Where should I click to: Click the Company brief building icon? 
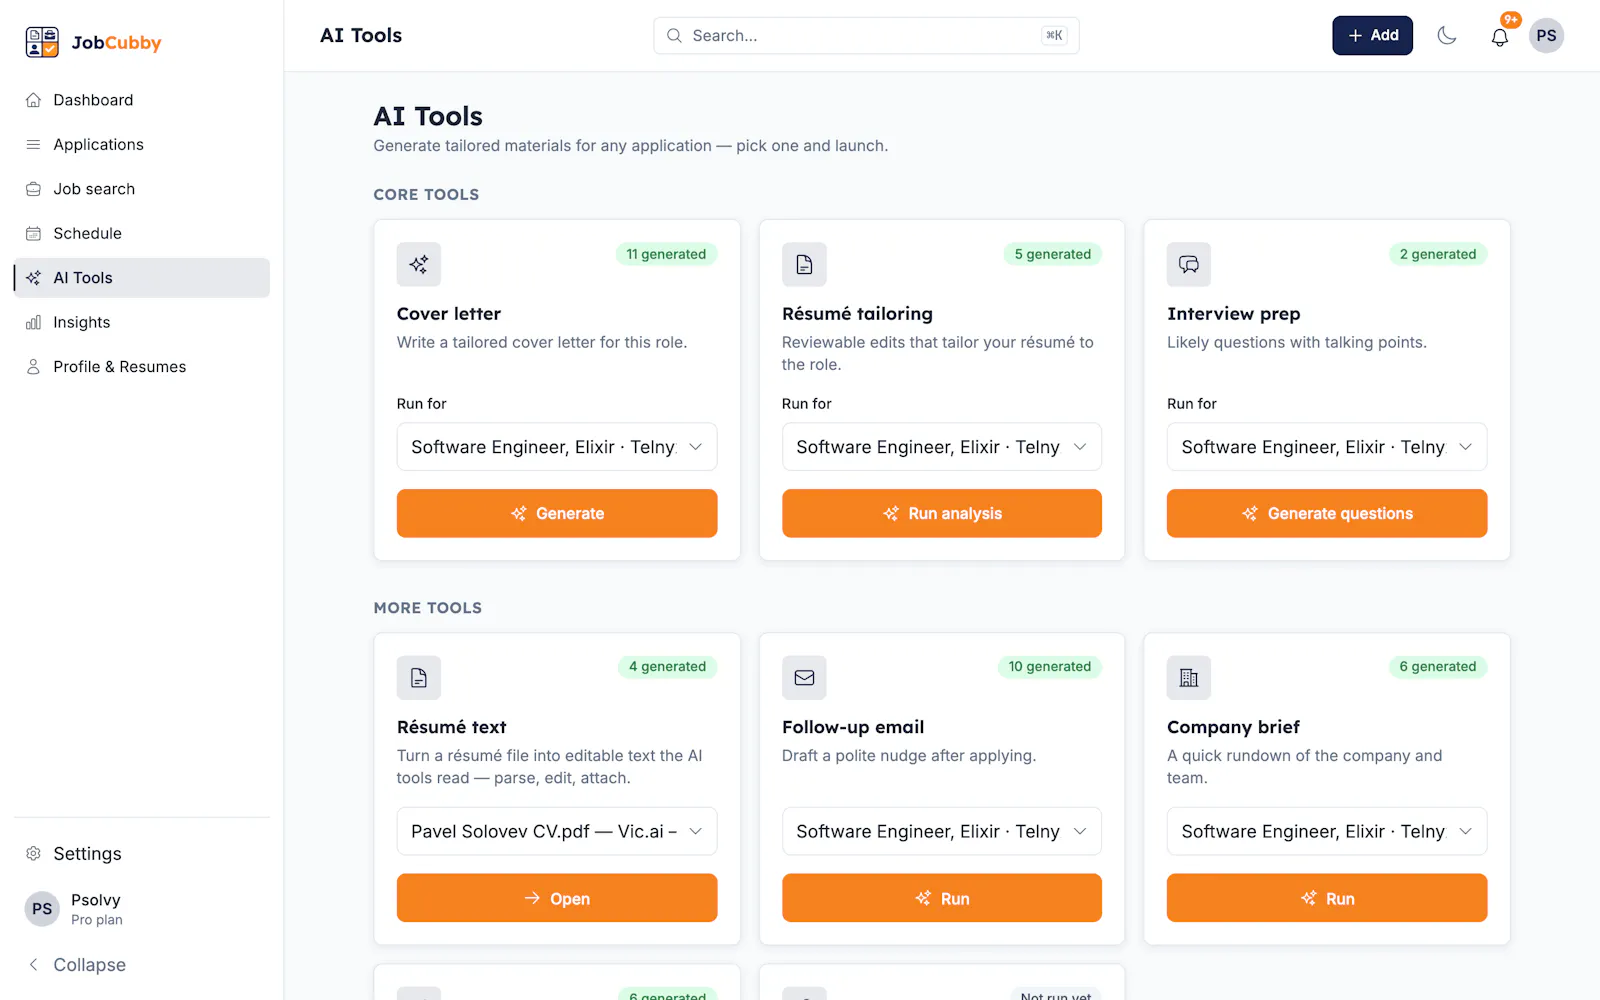1189,677
